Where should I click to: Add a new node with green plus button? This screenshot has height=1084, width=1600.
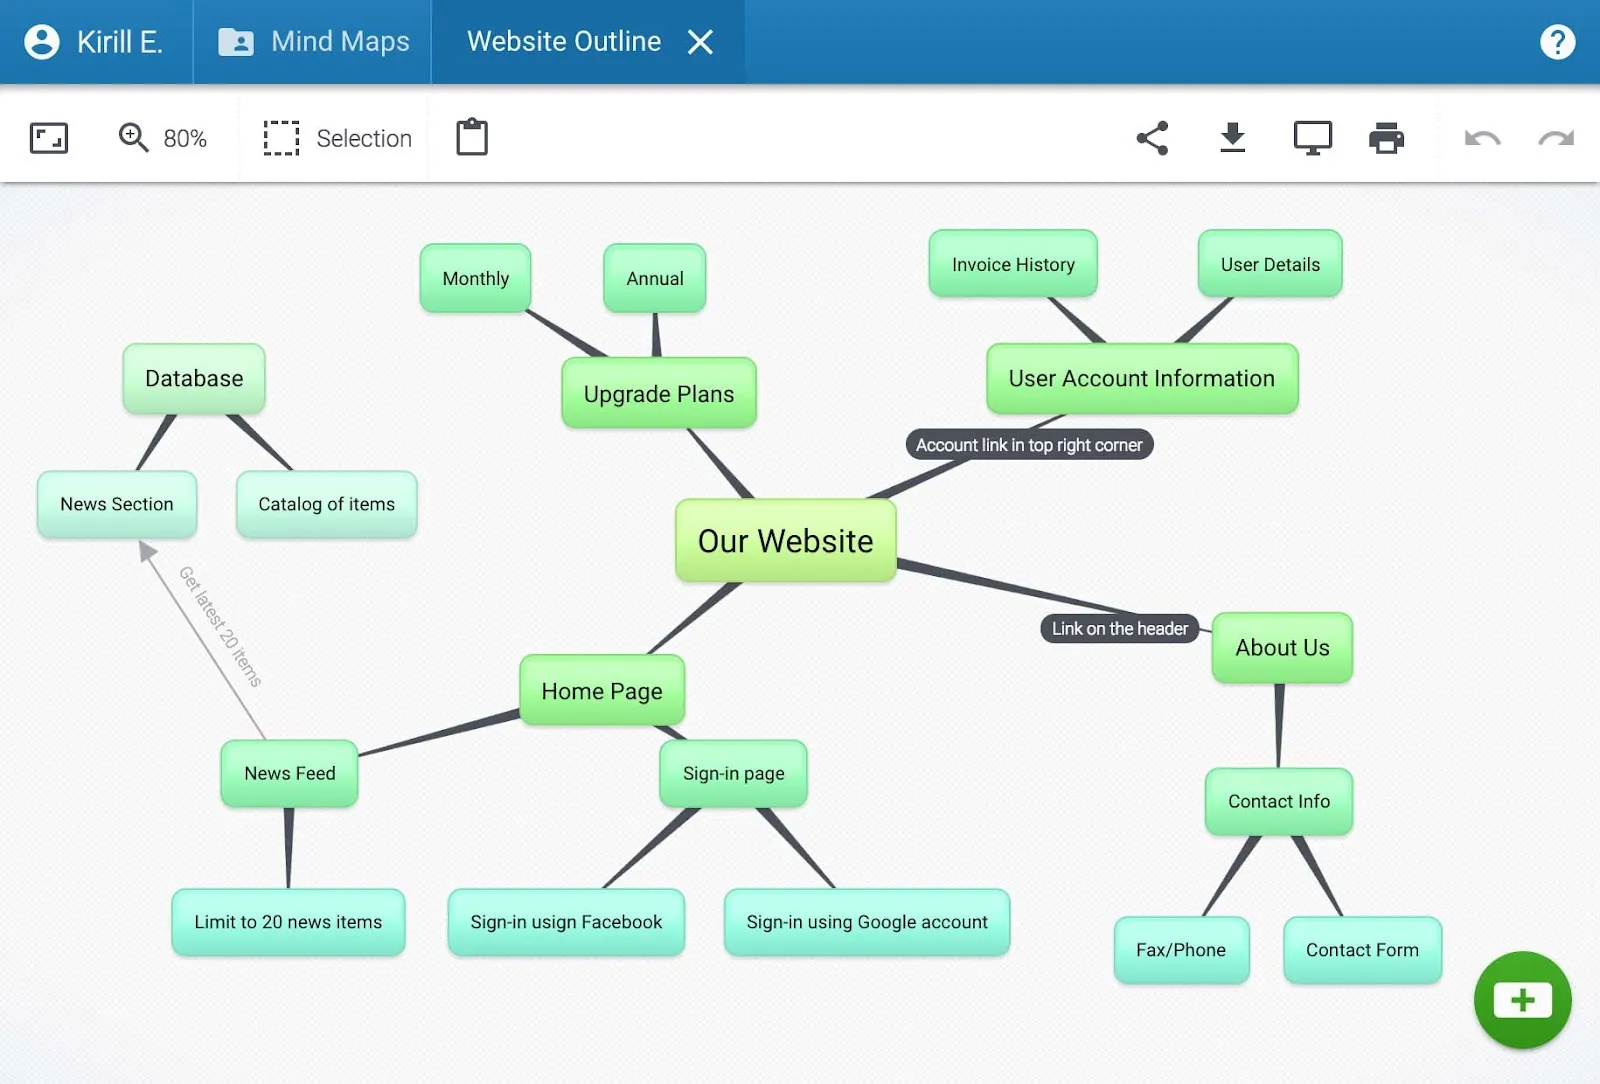[x=1522, y=1000]
